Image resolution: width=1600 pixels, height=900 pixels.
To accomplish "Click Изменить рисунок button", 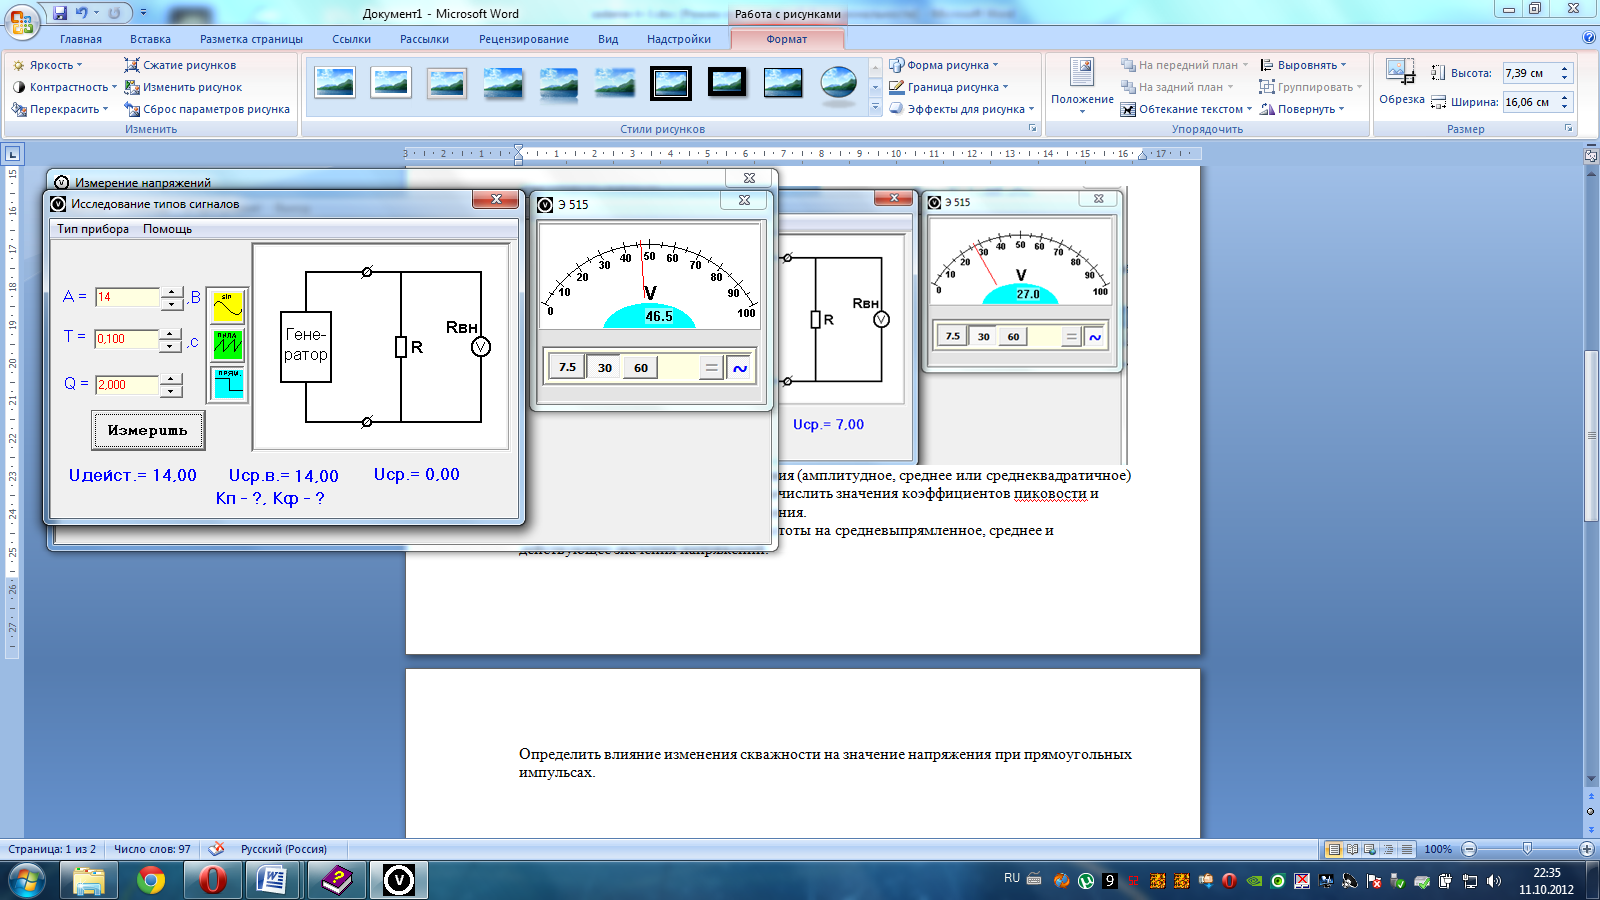I will 183,87.
